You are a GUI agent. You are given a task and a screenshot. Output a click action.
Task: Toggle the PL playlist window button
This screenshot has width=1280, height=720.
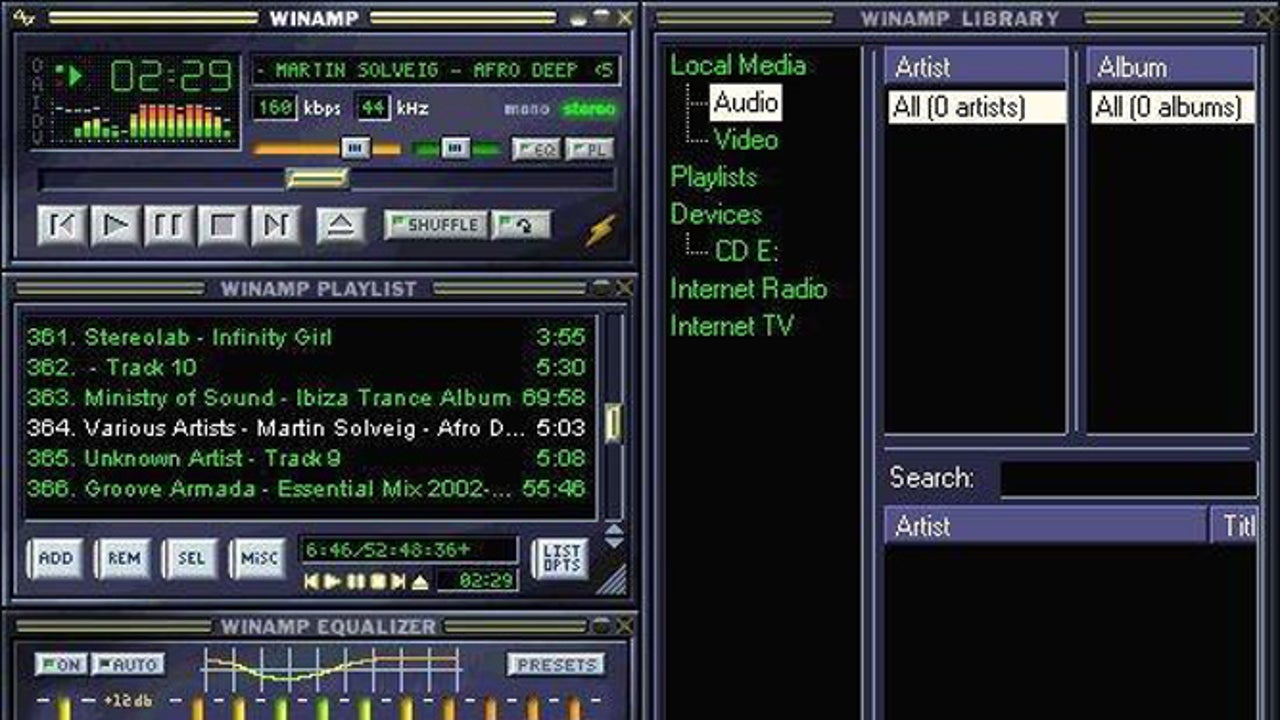click(x=590, y=149)
